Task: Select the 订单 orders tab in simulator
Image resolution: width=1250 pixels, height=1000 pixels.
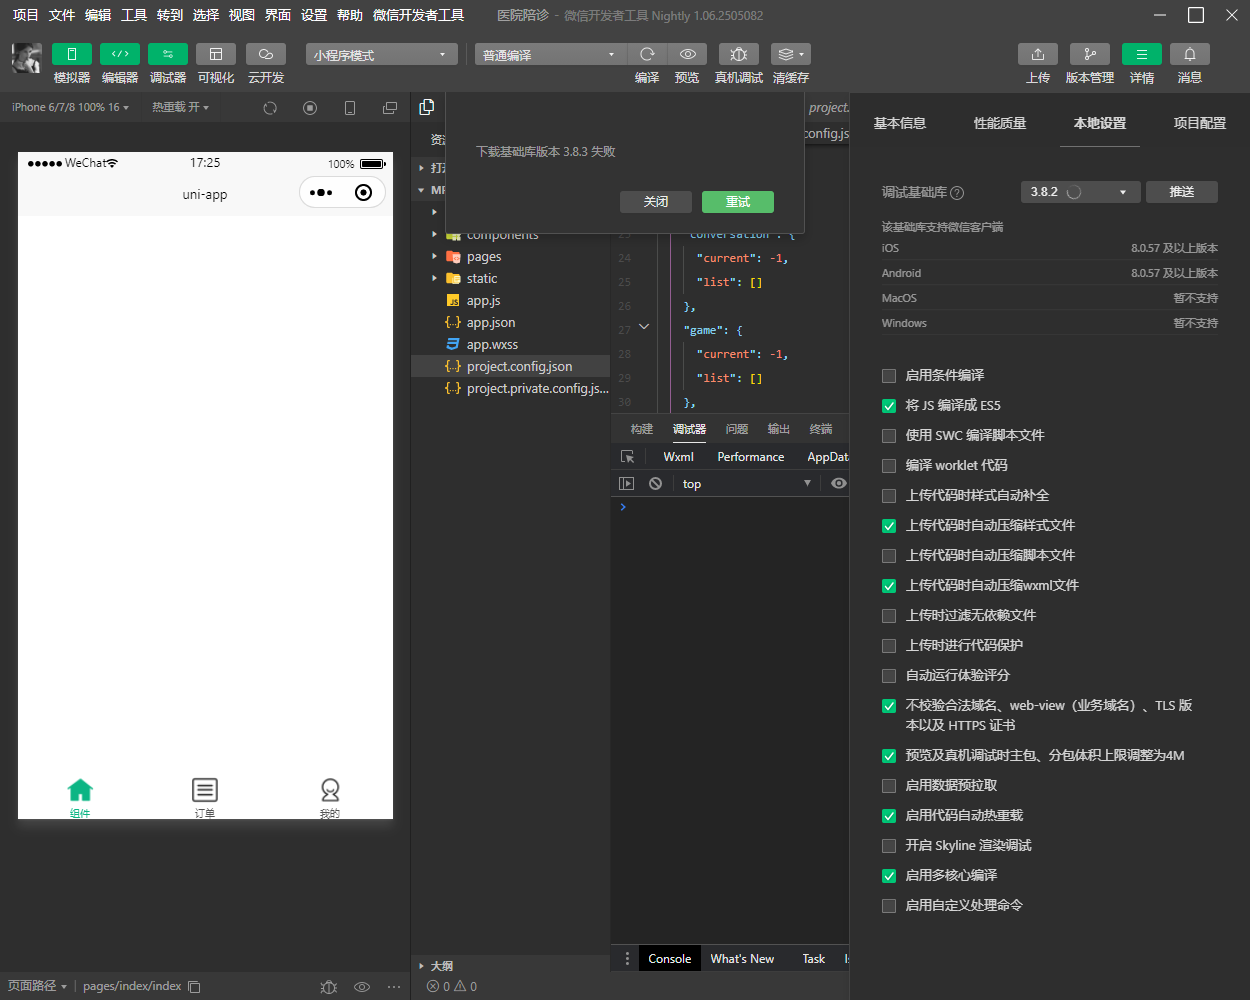Action: point(205,798)
